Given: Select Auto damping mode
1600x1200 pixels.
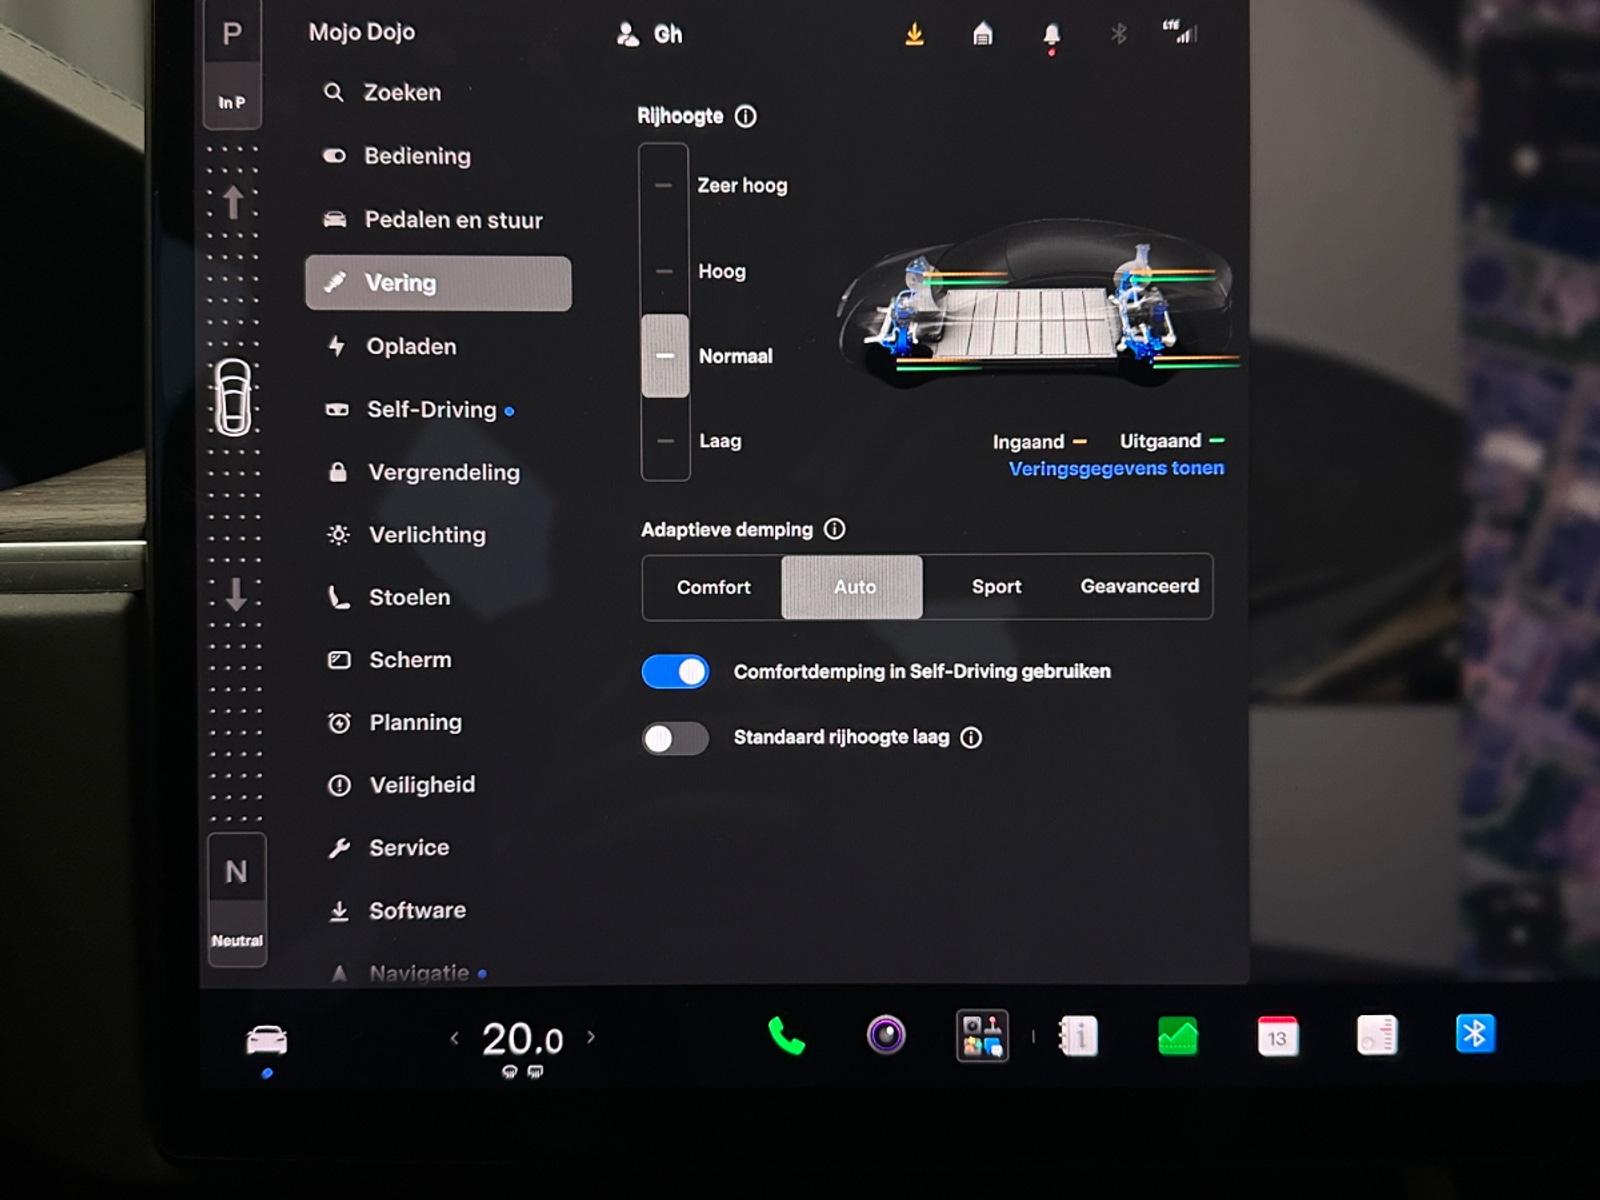Looking at the screenshot, I should pos(853,587).
